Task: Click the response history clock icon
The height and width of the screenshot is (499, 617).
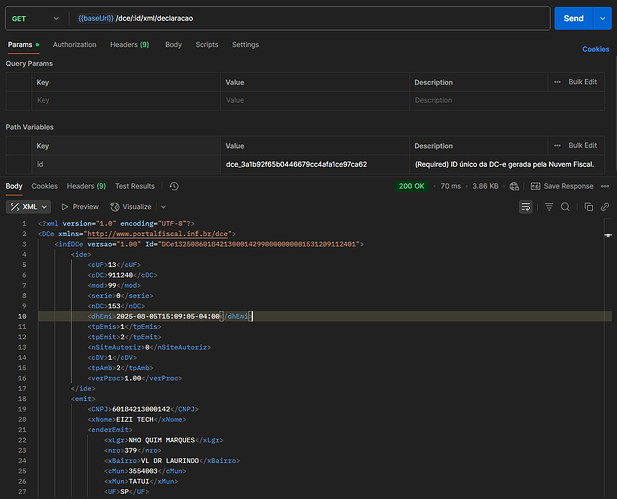Action: [174, 186]
